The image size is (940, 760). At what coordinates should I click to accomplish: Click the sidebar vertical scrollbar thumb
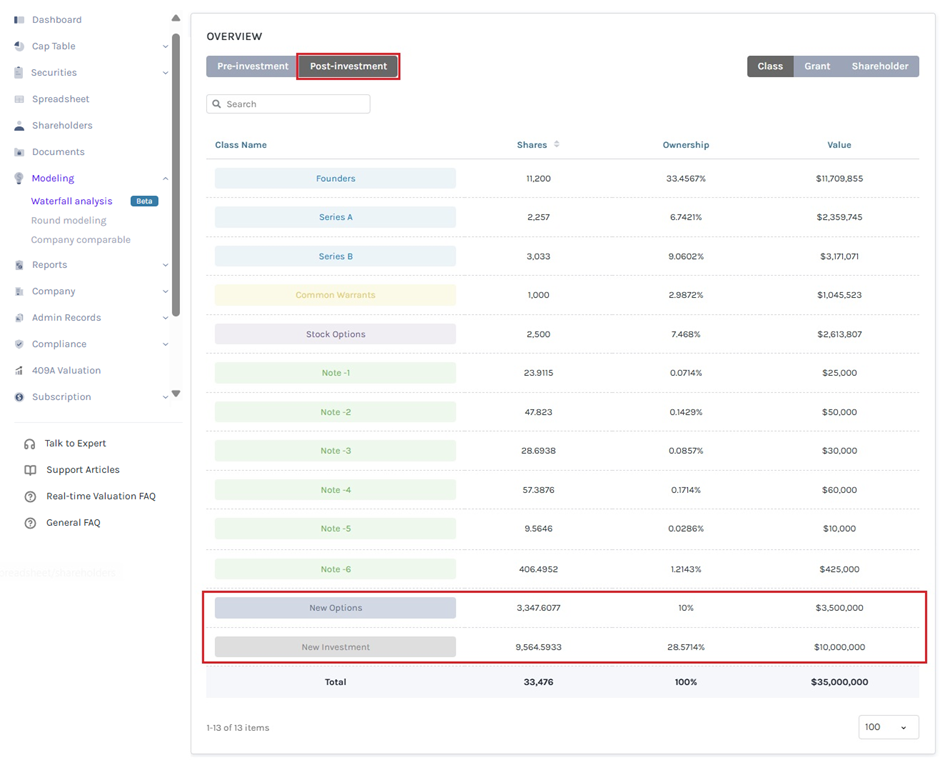(x=176, y=175)
